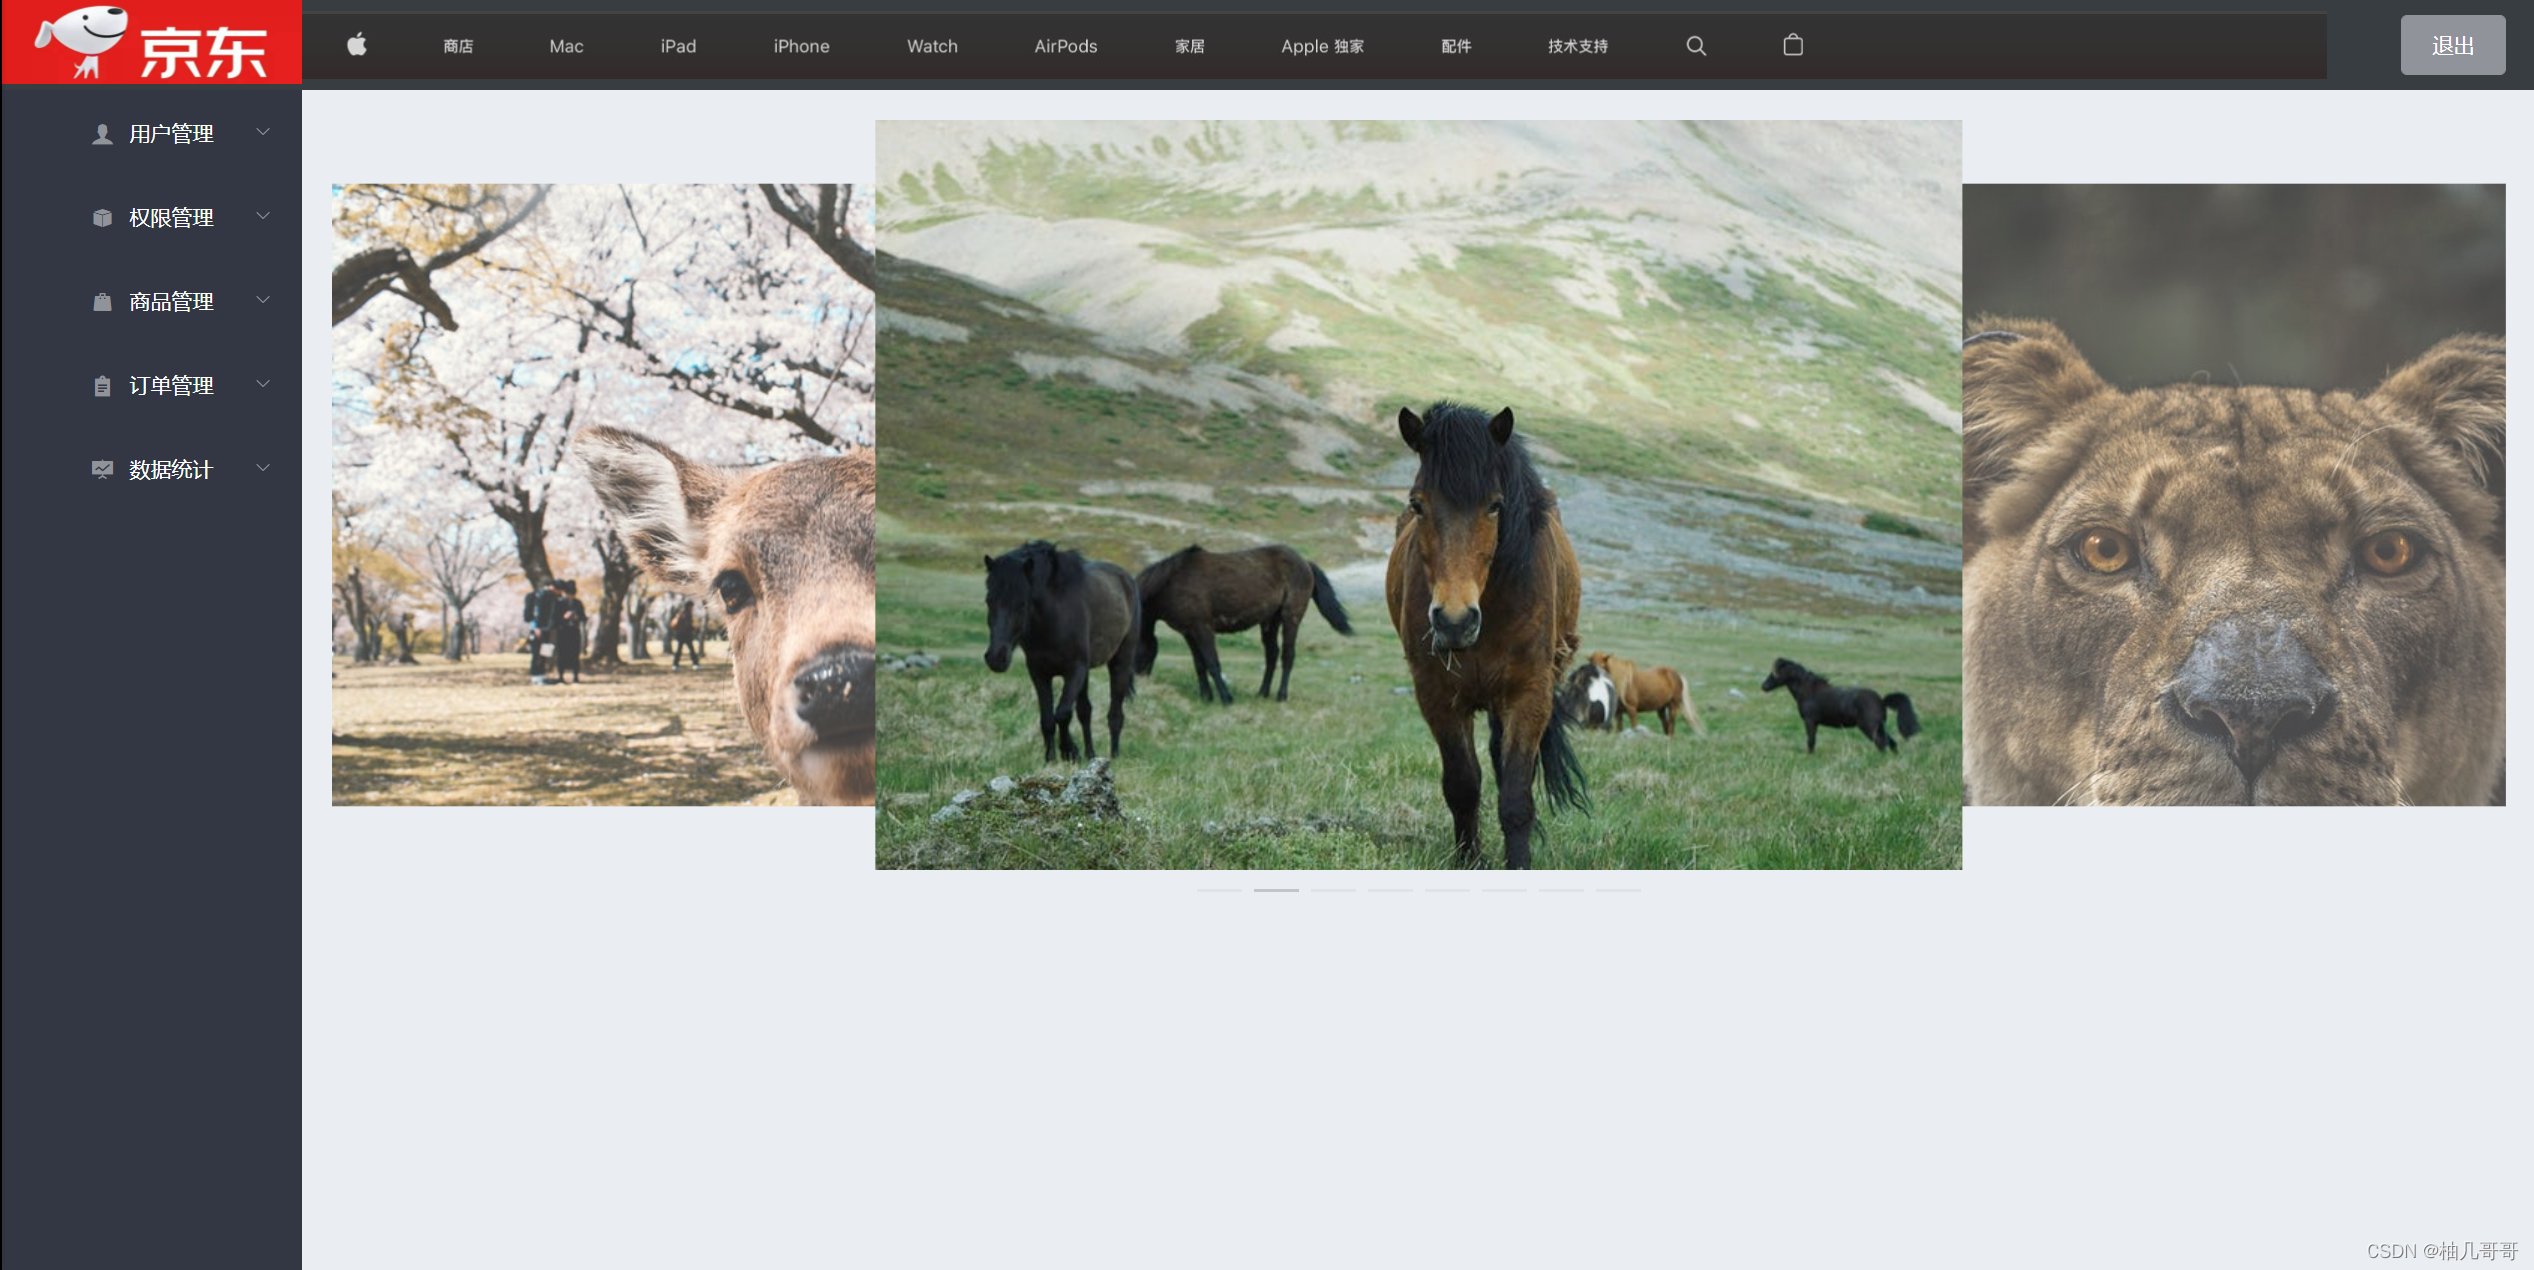Expand the 权限管理 submenu chevron
Screen dimensions: 2534x1270
click(x=263, y=216)
